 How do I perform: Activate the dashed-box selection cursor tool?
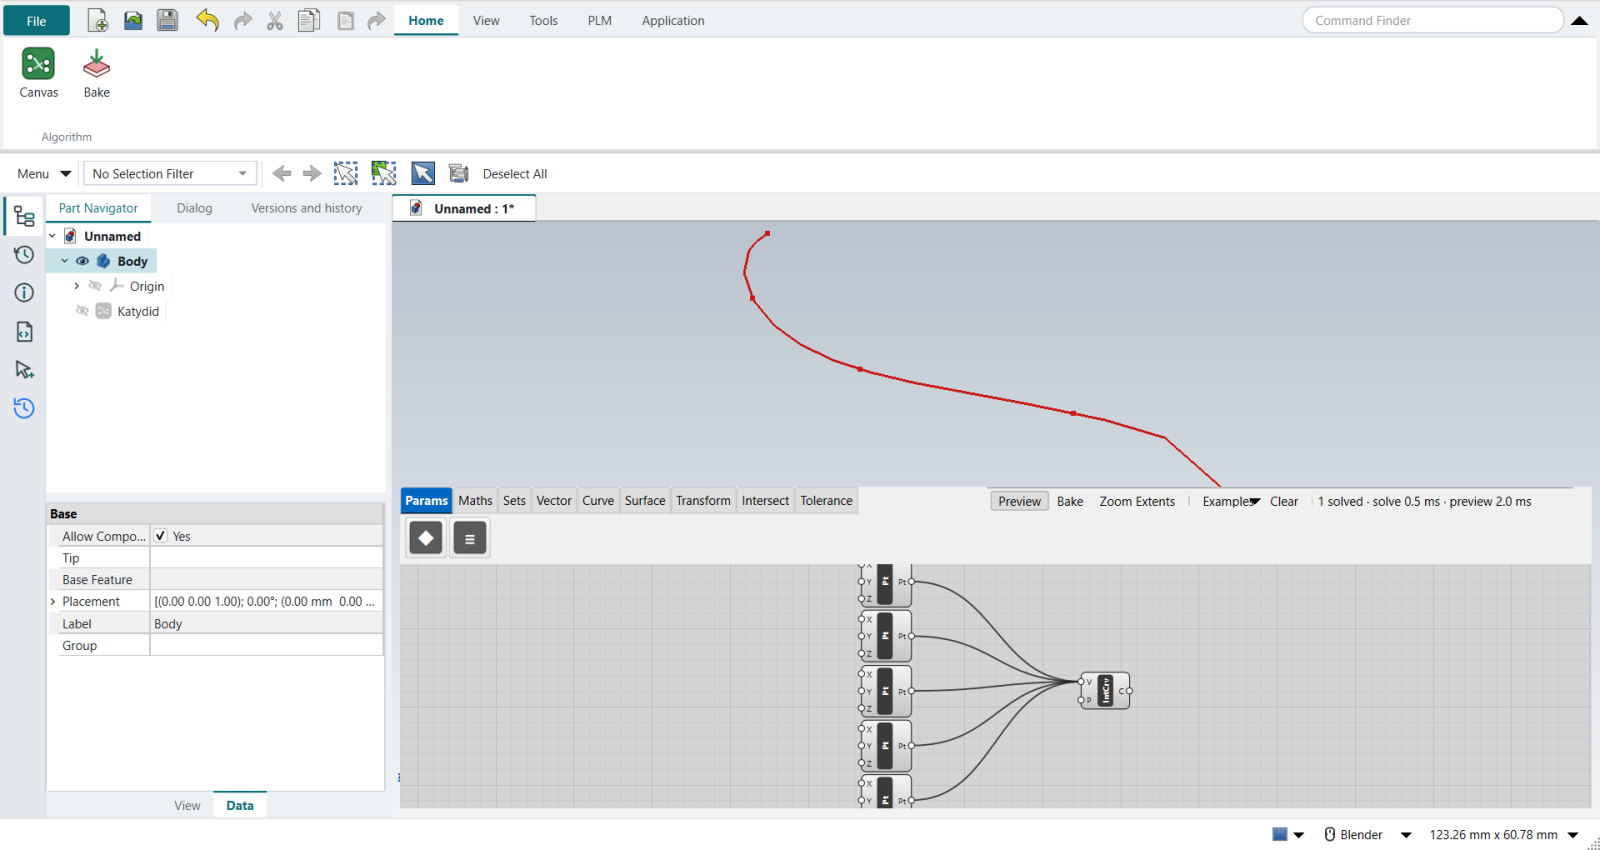click(x=346, y=173)
